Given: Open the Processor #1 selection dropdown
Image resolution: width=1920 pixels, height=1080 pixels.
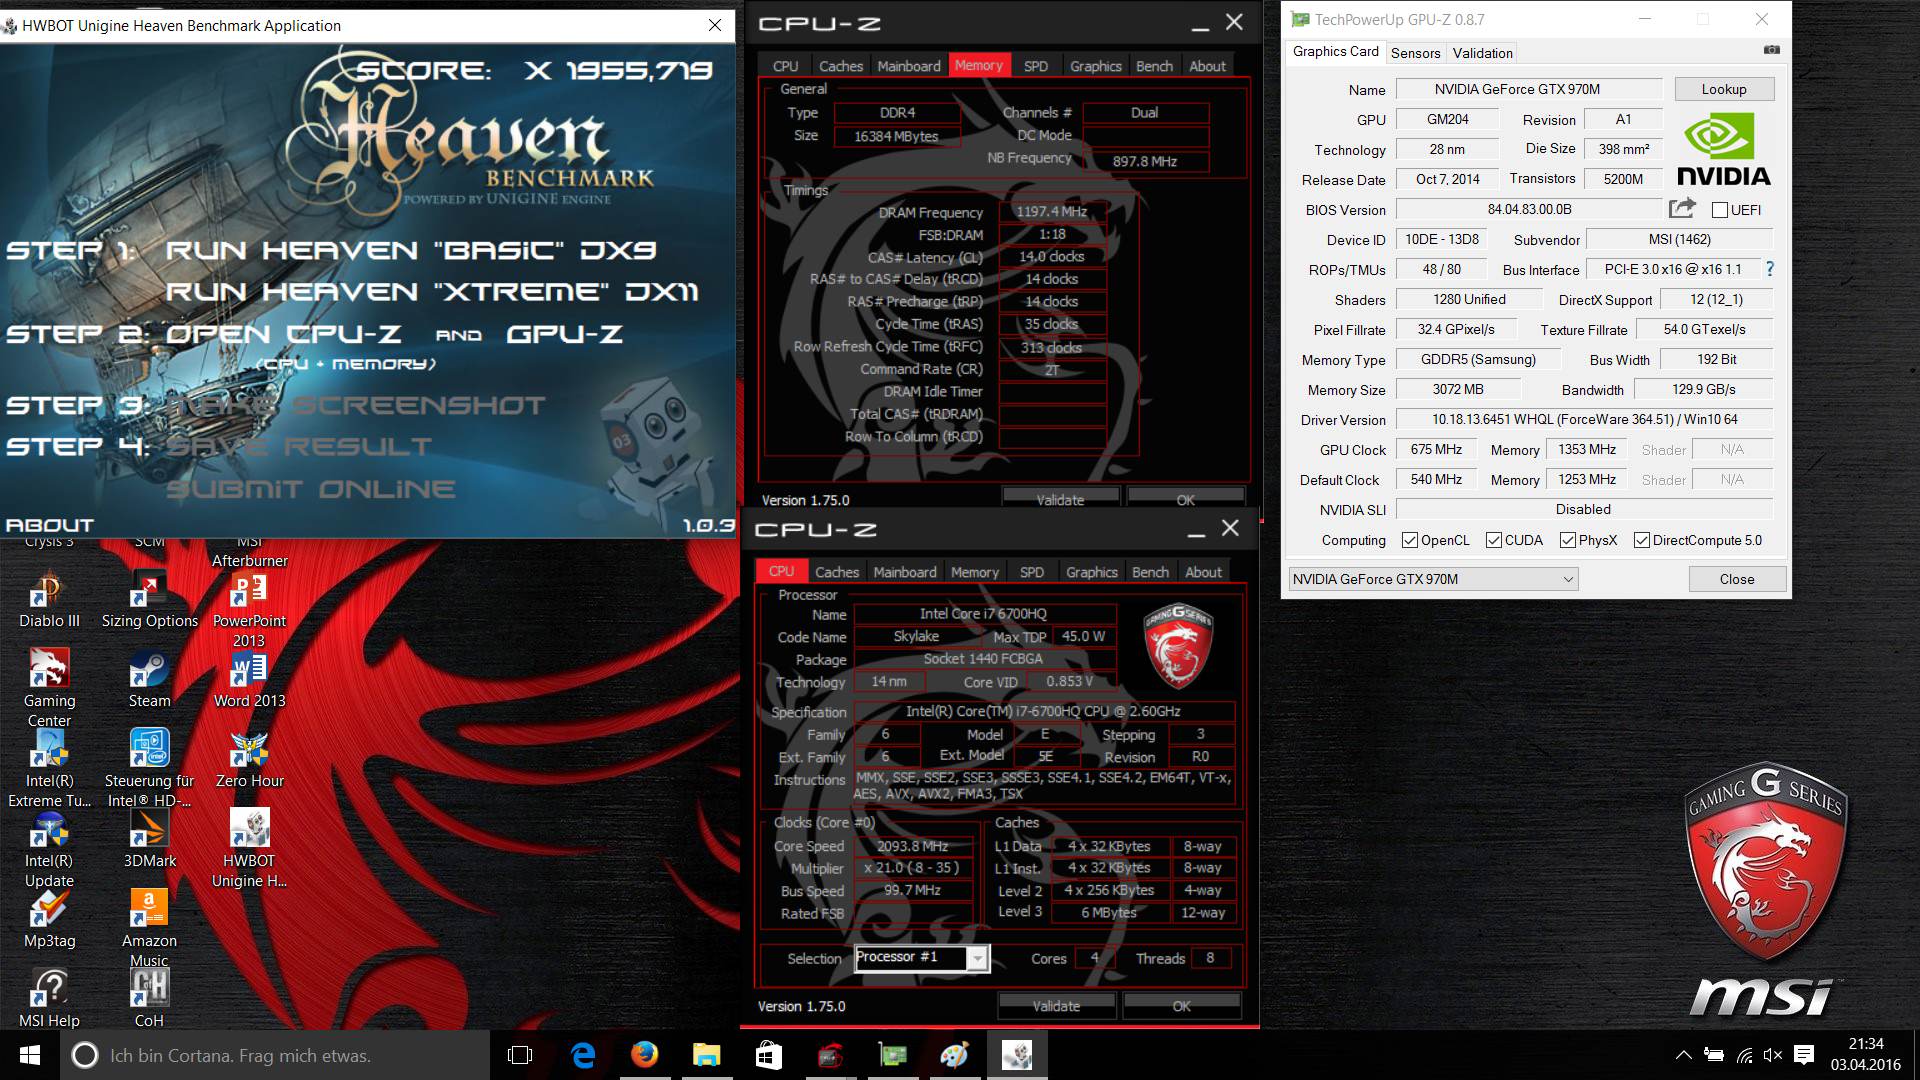Looking at the screenshot, I should click(x=922, y=958).
